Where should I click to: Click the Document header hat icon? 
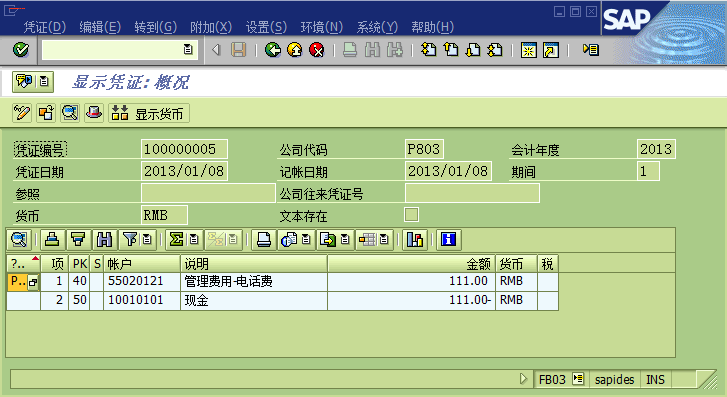click(x=94, y=113)
